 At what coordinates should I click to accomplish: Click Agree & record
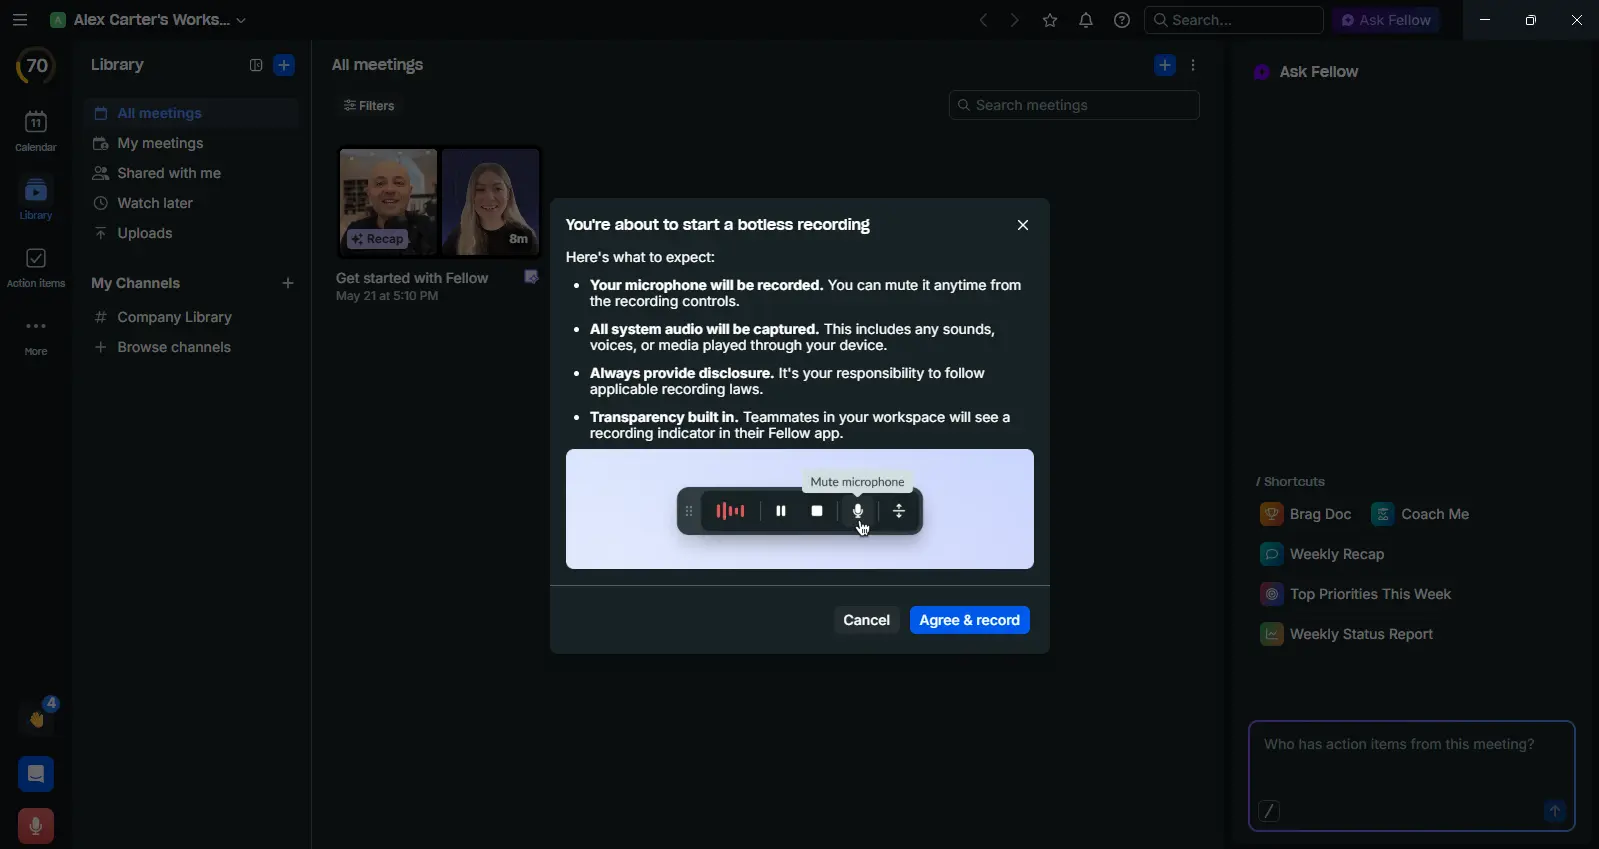point(969,620)
